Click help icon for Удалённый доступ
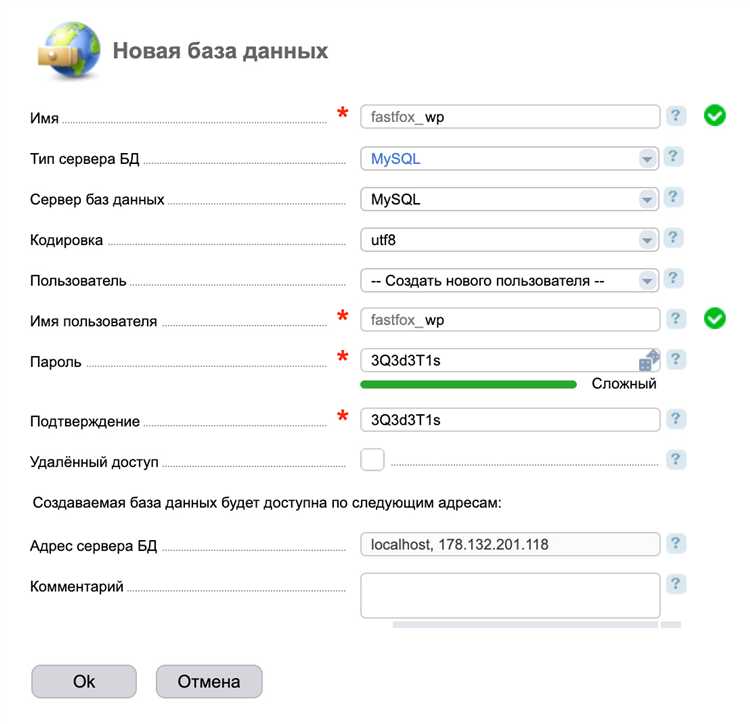This screenshot has width=750, height=724. click(x=677, y=459)
